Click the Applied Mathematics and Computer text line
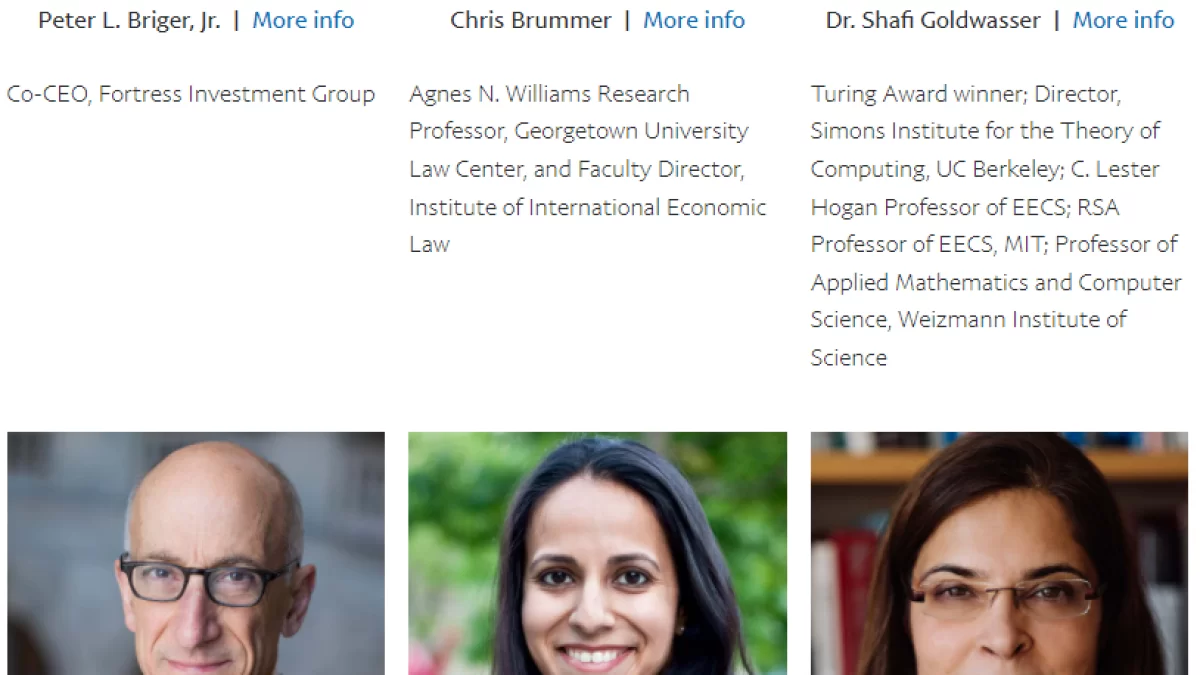1200x675 pixels. pyautogui.click(x=996, y=282)
